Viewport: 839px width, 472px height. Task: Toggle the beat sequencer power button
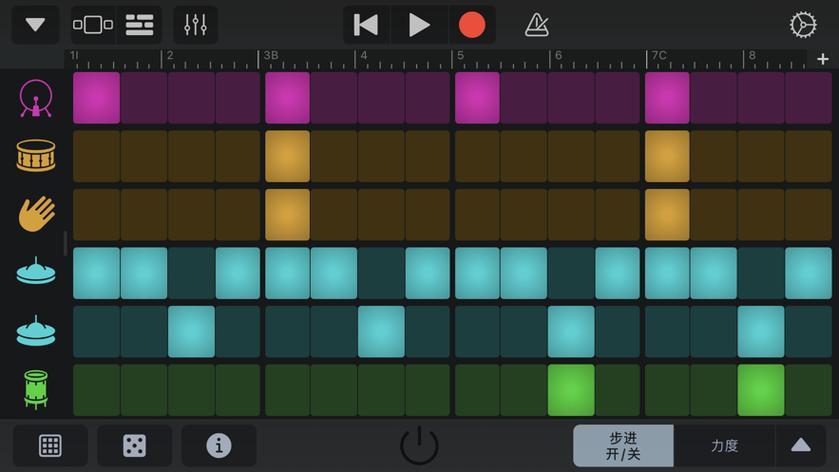click(x=419, y=446)
